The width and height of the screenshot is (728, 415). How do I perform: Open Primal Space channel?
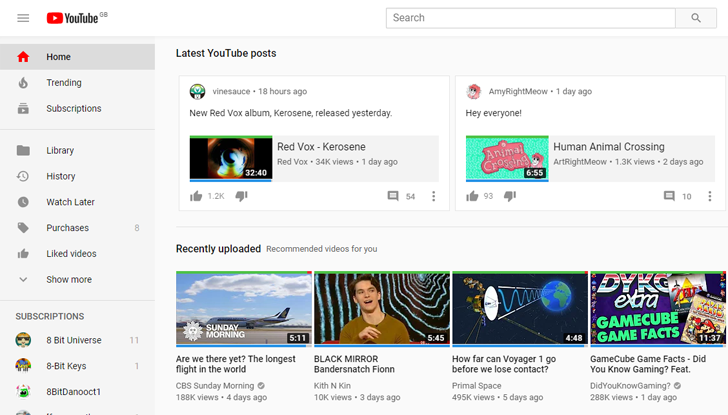tap(476, 386)
